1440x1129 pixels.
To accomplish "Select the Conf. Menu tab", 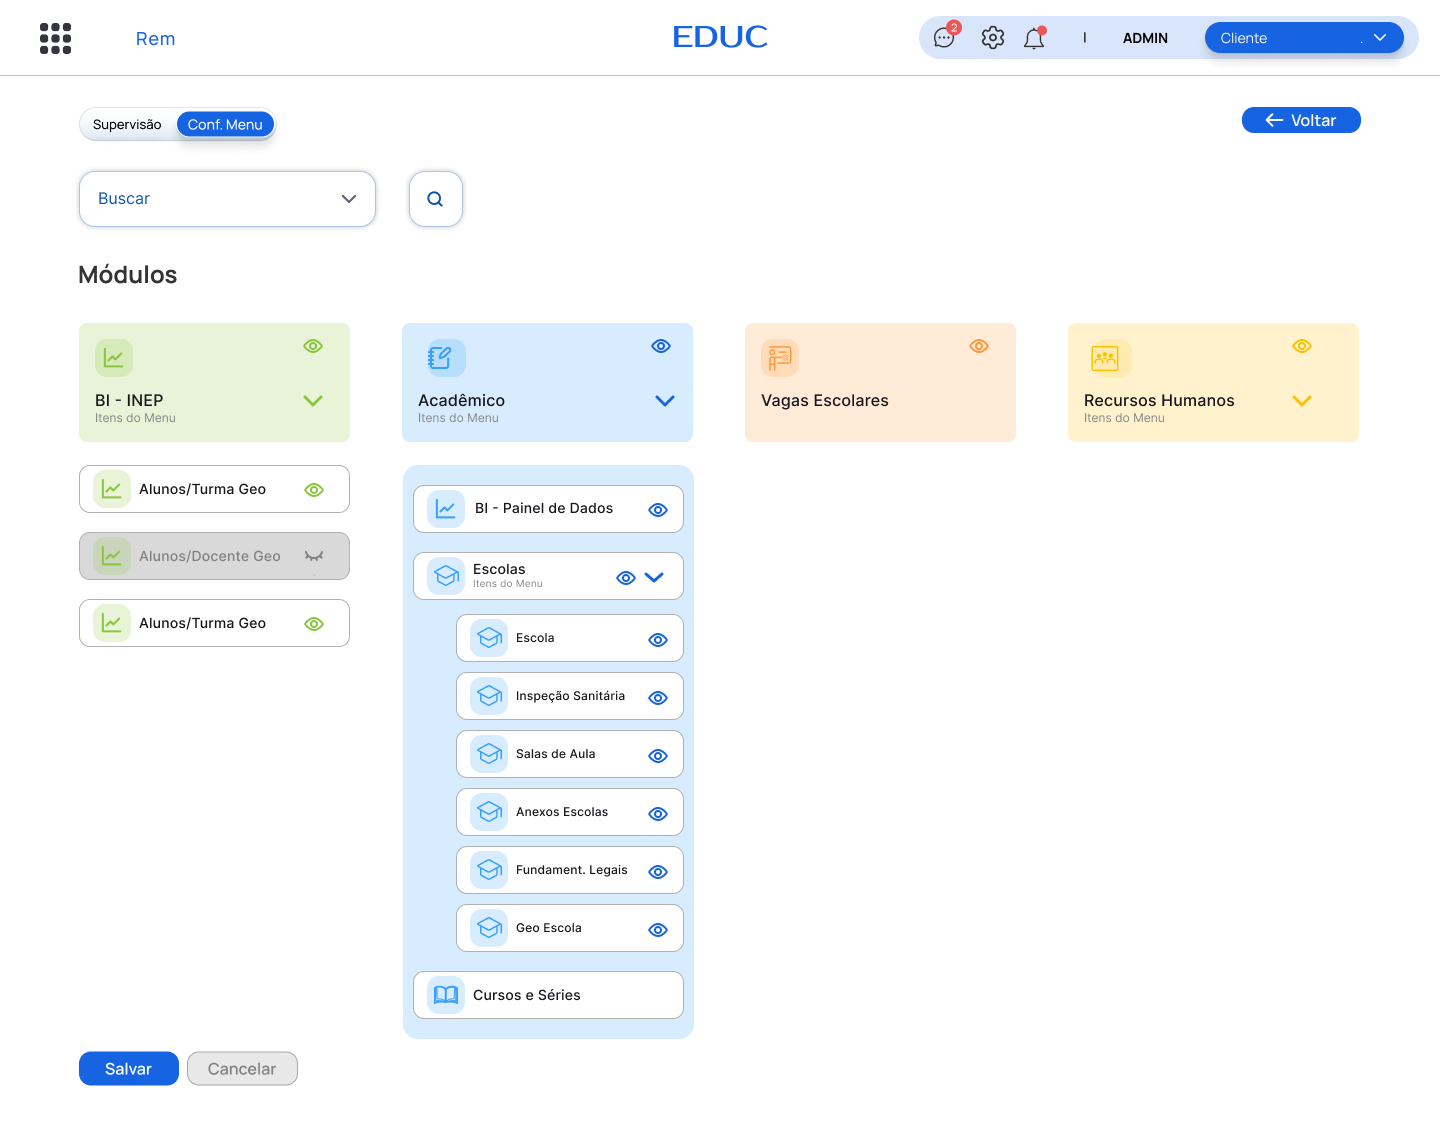I will pyautogui.click(x=225, y=124).
